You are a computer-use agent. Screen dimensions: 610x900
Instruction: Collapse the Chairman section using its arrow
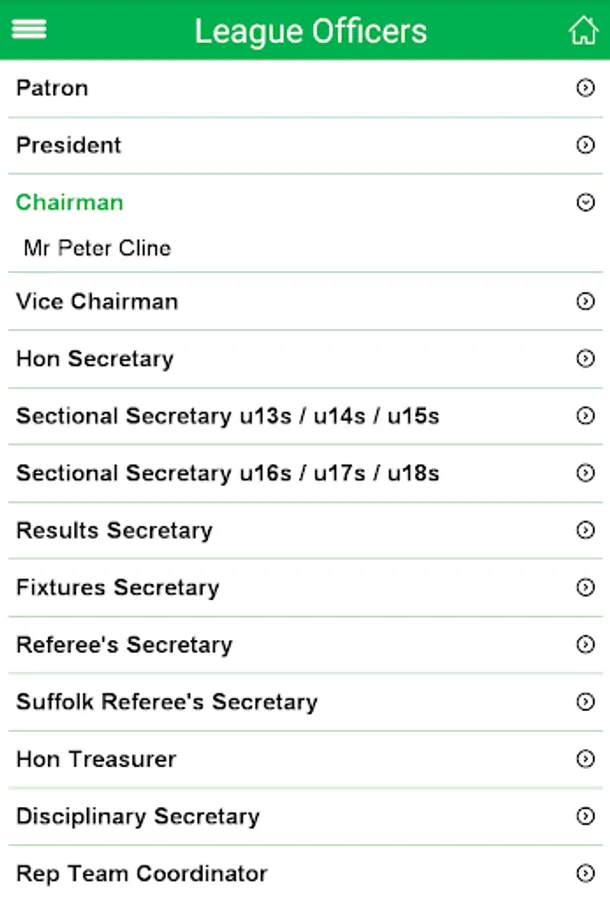pos(585,203)
